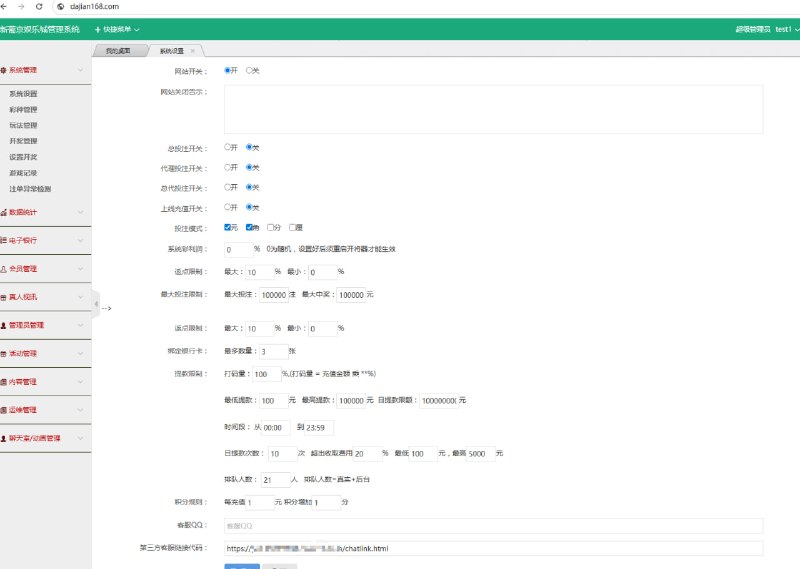Viewport: 800px width, 569px height.
Task: Check the 分 betting mode checkbox
Action: 270,228
